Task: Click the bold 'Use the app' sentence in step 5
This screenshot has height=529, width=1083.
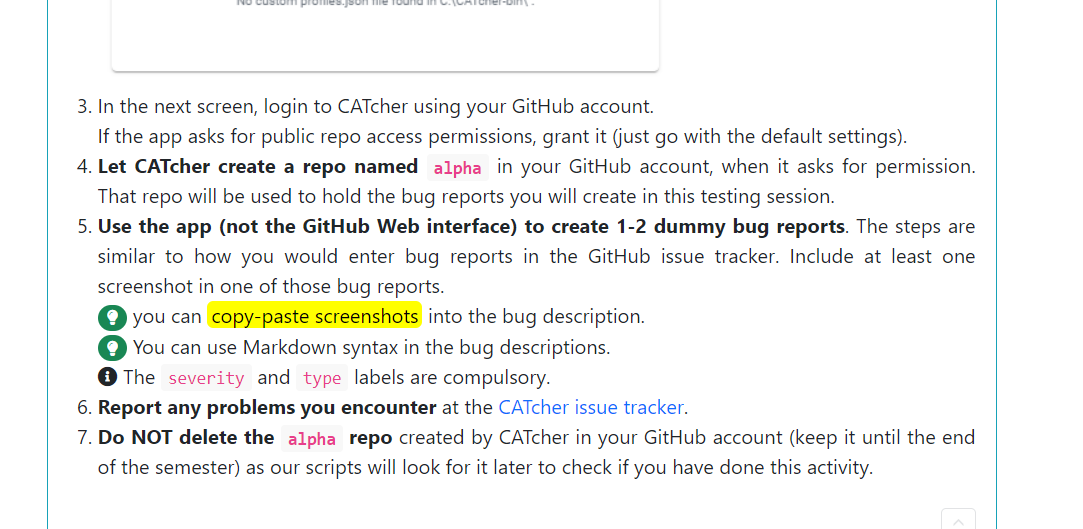Action: pos(471,227)
